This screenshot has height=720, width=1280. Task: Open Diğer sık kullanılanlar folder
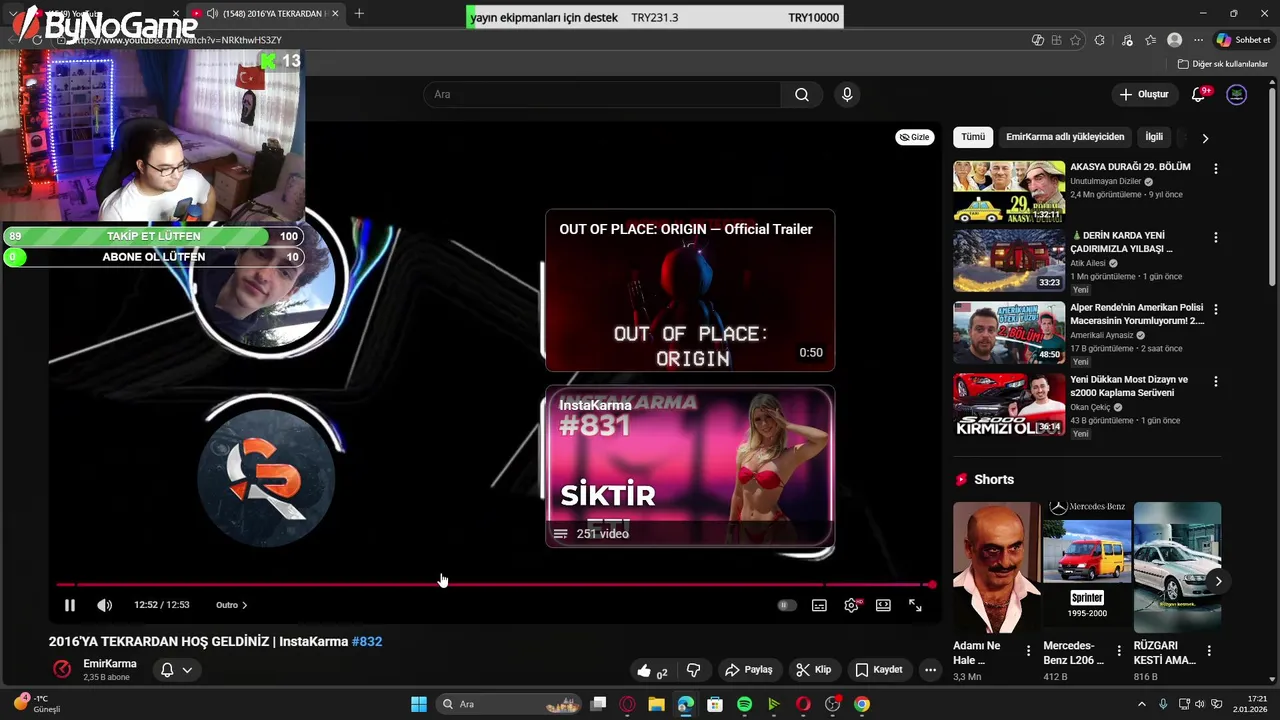tap(1223, 64)
